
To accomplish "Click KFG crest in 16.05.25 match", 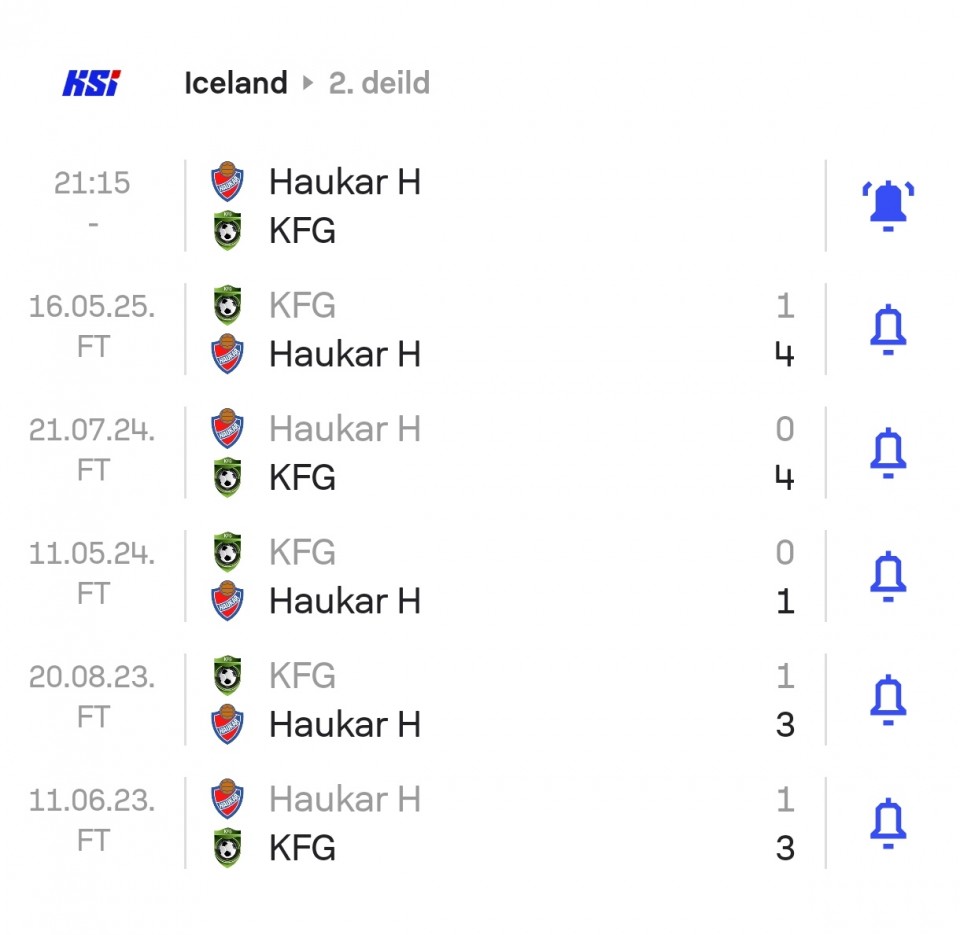I will 227,305.
